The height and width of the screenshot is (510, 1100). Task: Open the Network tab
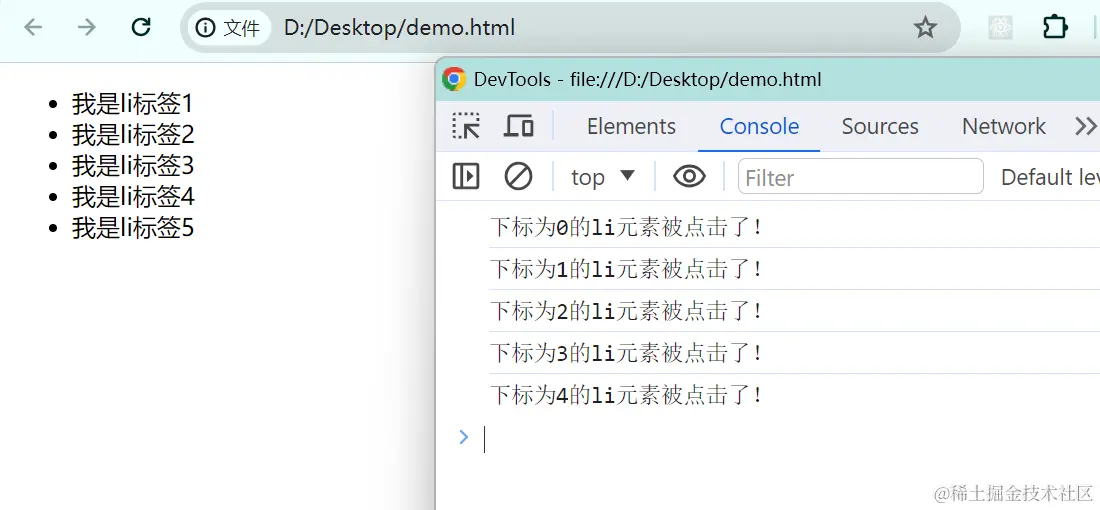click(1003, 126)
